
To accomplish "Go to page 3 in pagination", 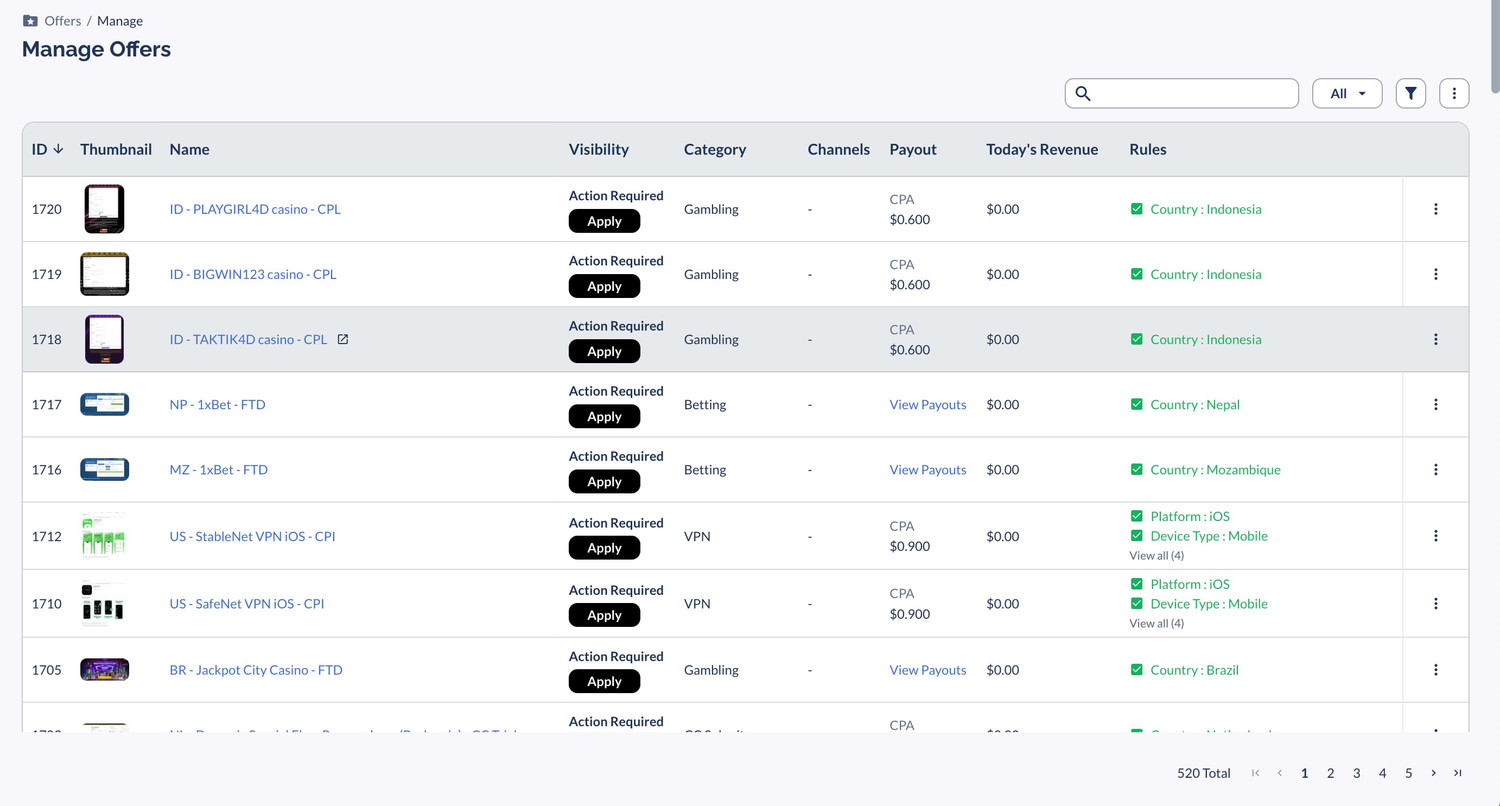I will [1356, 773].
